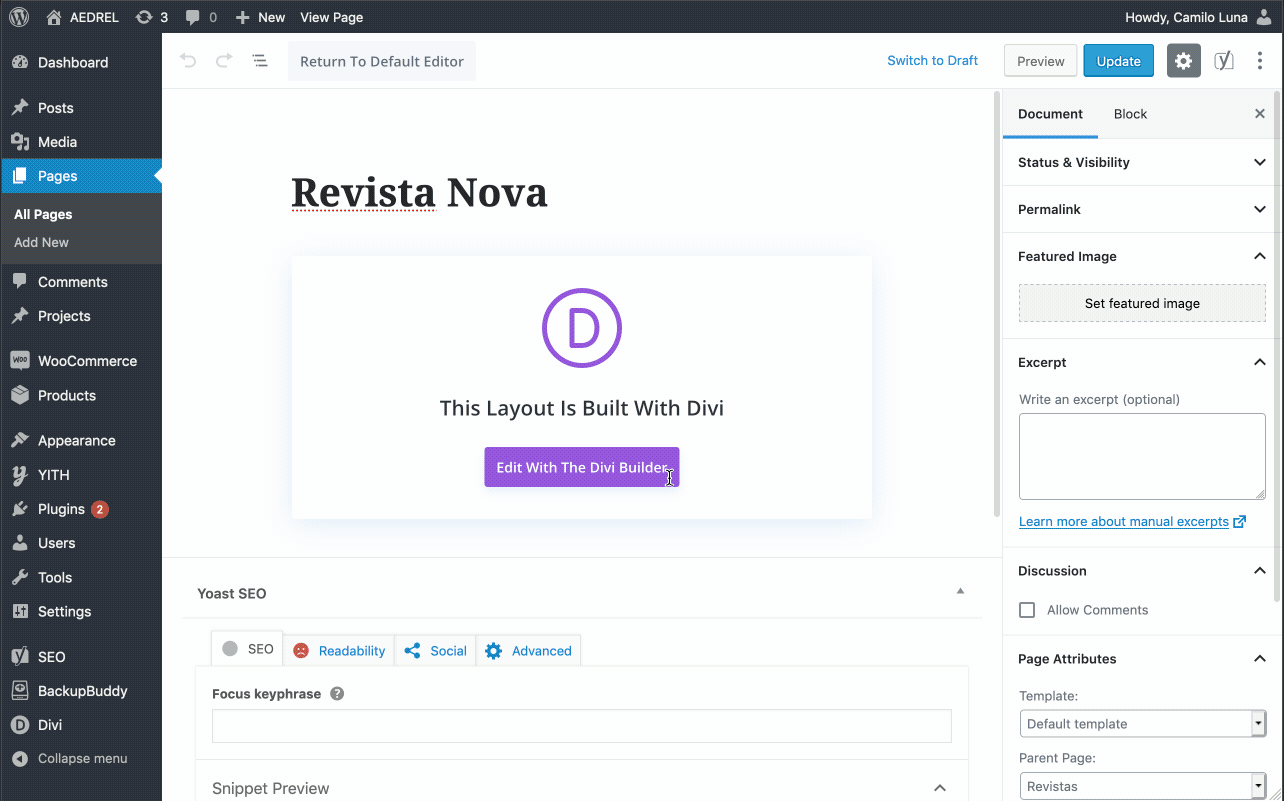This screenshot has width=1284, height=801.
Task: Click Edit With The Divi Builder button
Action: pos(581,467)
